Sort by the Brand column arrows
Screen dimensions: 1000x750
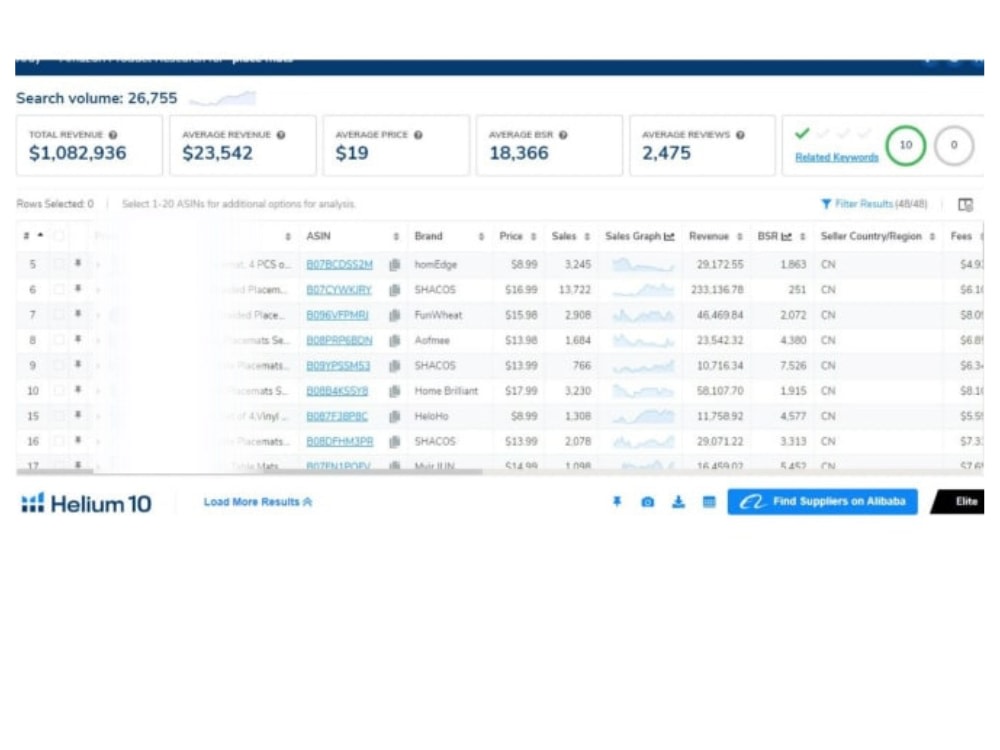[x=482, y=237]
